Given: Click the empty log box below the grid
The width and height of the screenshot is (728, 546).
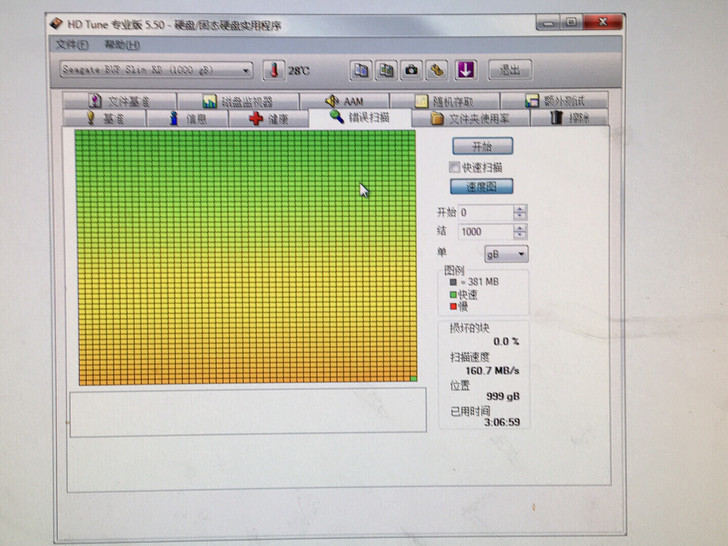Looking at the screenshot, I should 248,412.
